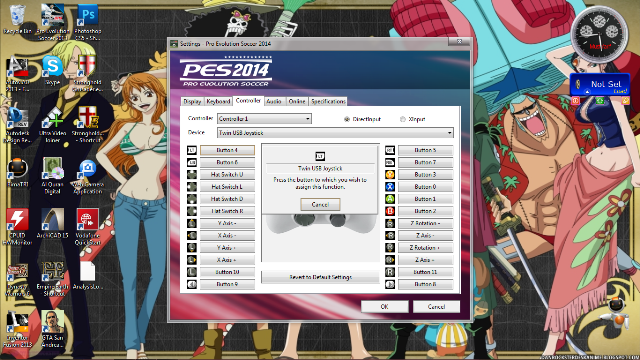Click the Back button icon beside Button 9
Image resolution: width=640 pixels, height=360 pixels.
click(x=192, y=284)
